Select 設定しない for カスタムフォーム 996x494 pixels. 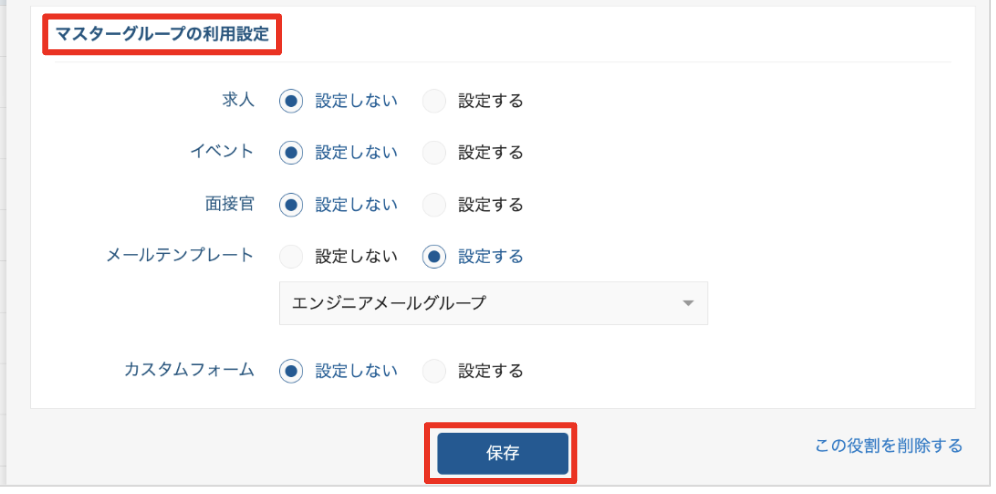pyautogui.click(x=292, y=370)
